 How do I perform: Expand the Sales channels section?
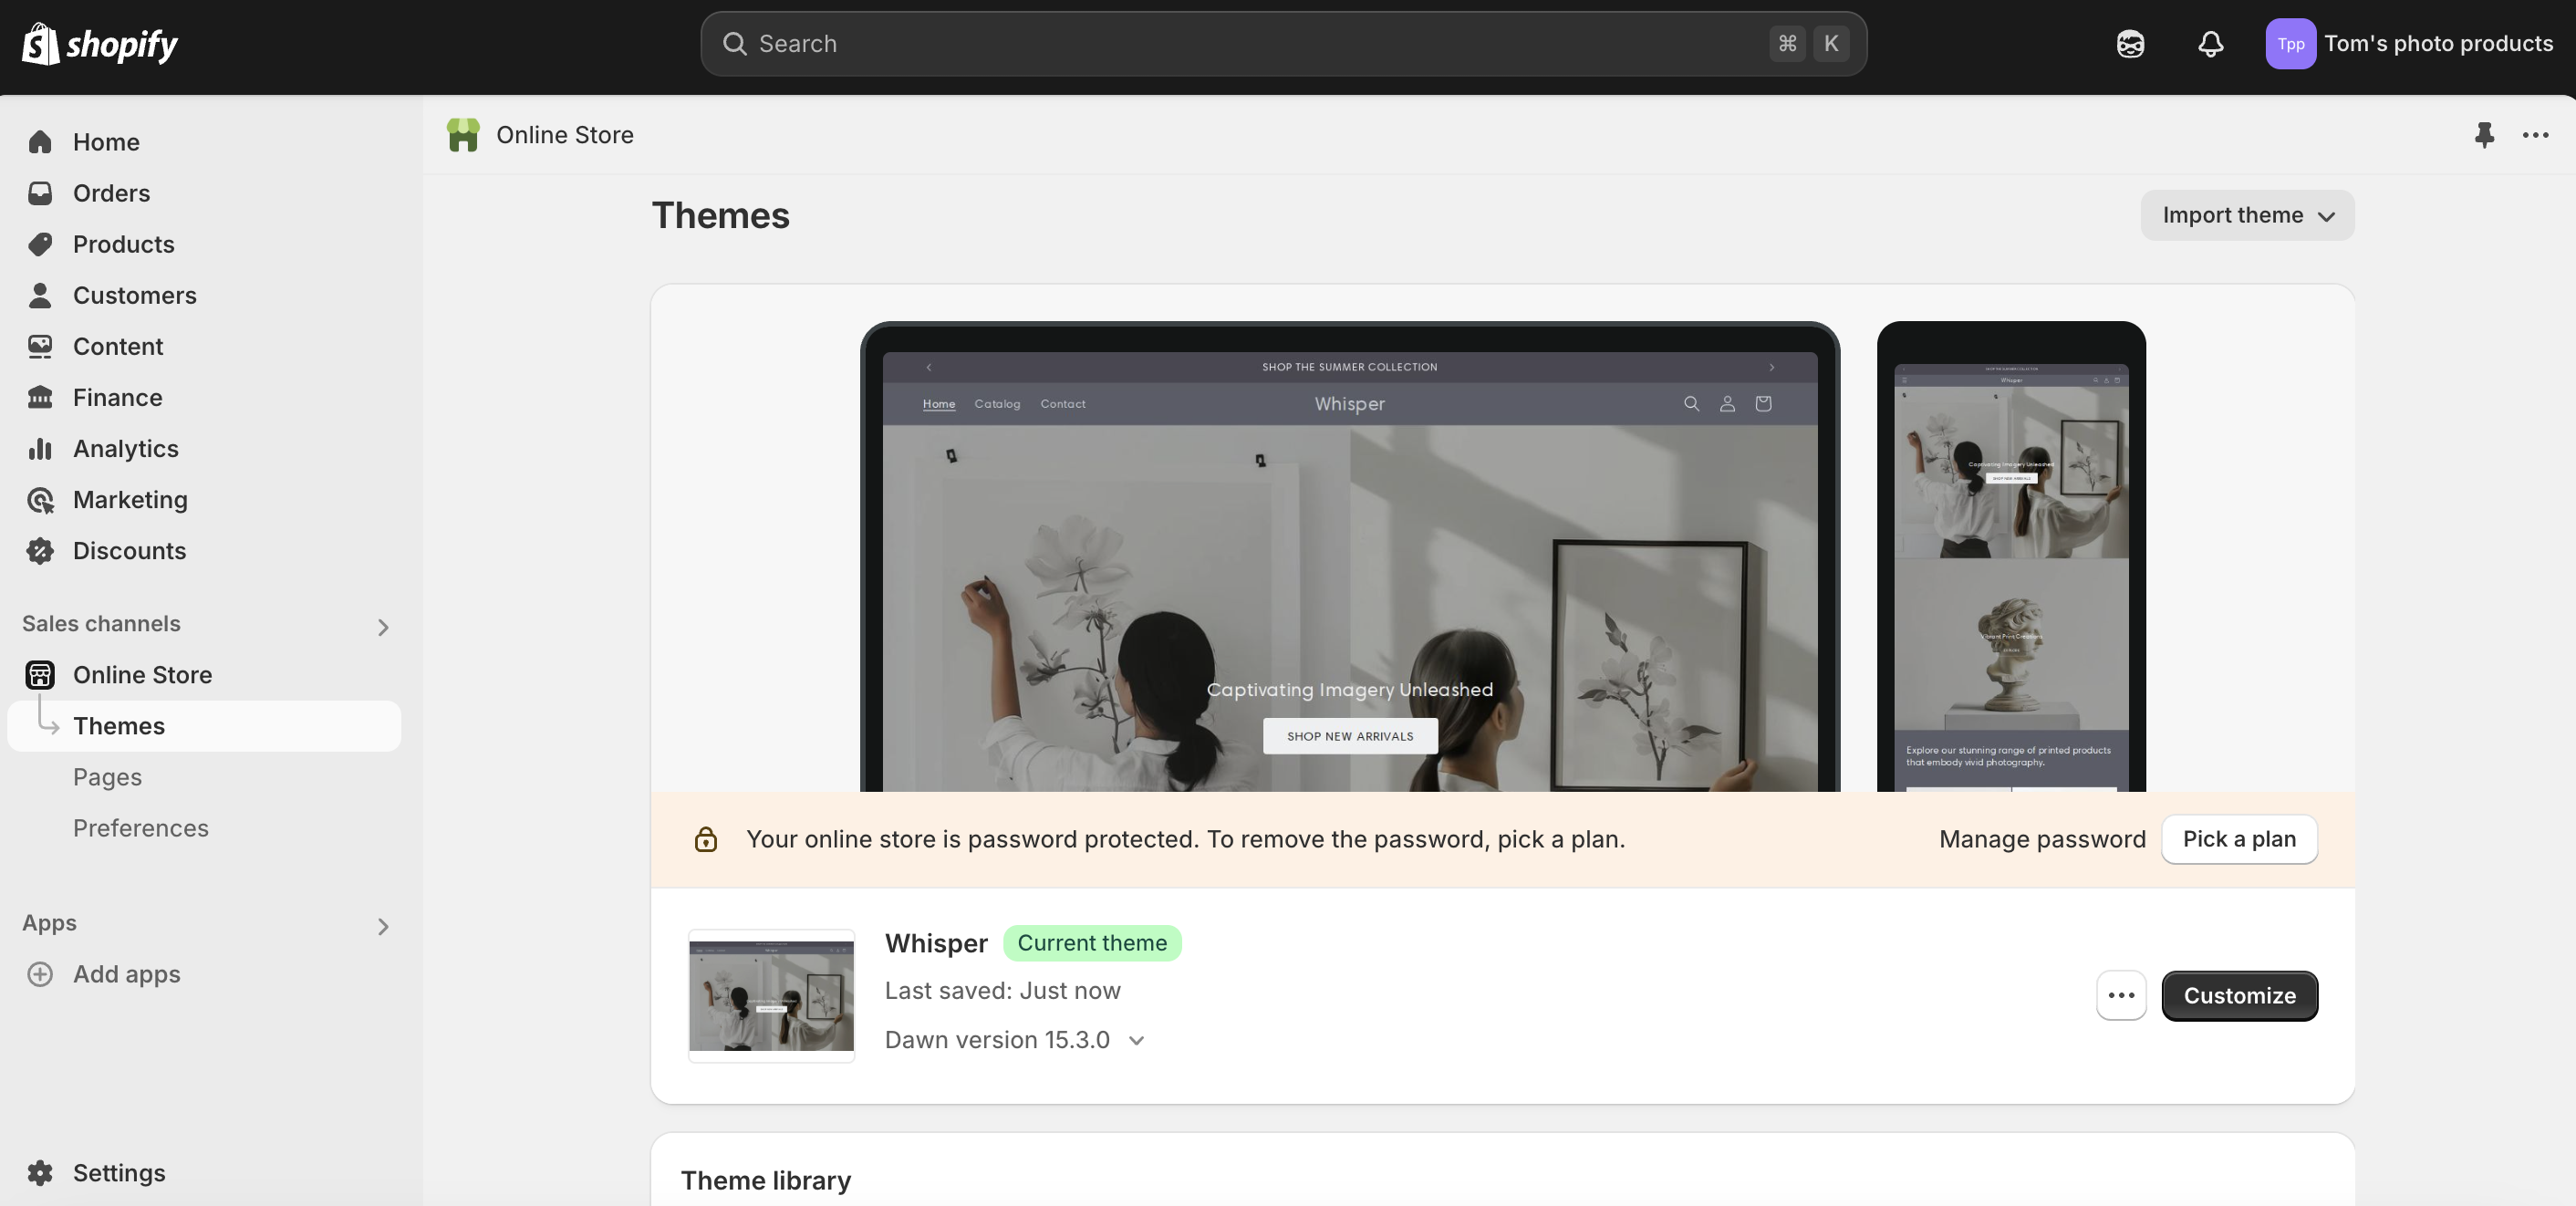click(x=383, y=627)
